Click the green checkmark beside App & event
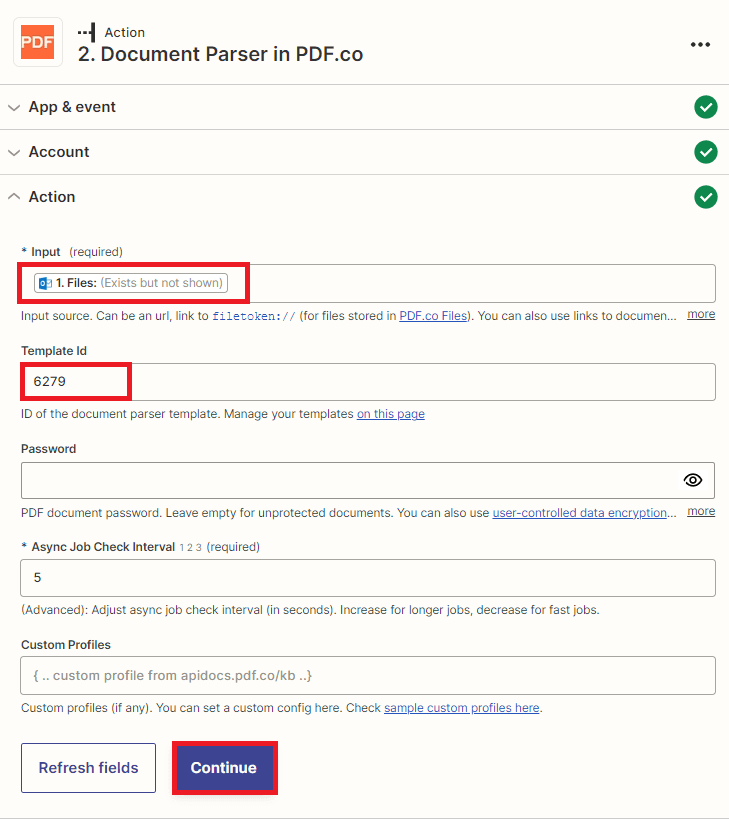 [706, 107]
